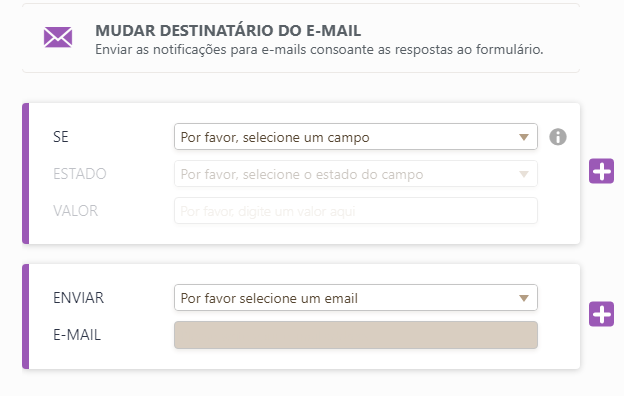The image size is (624, 396).
Task: Click the VALOR text input field
Action: (356, 211)
